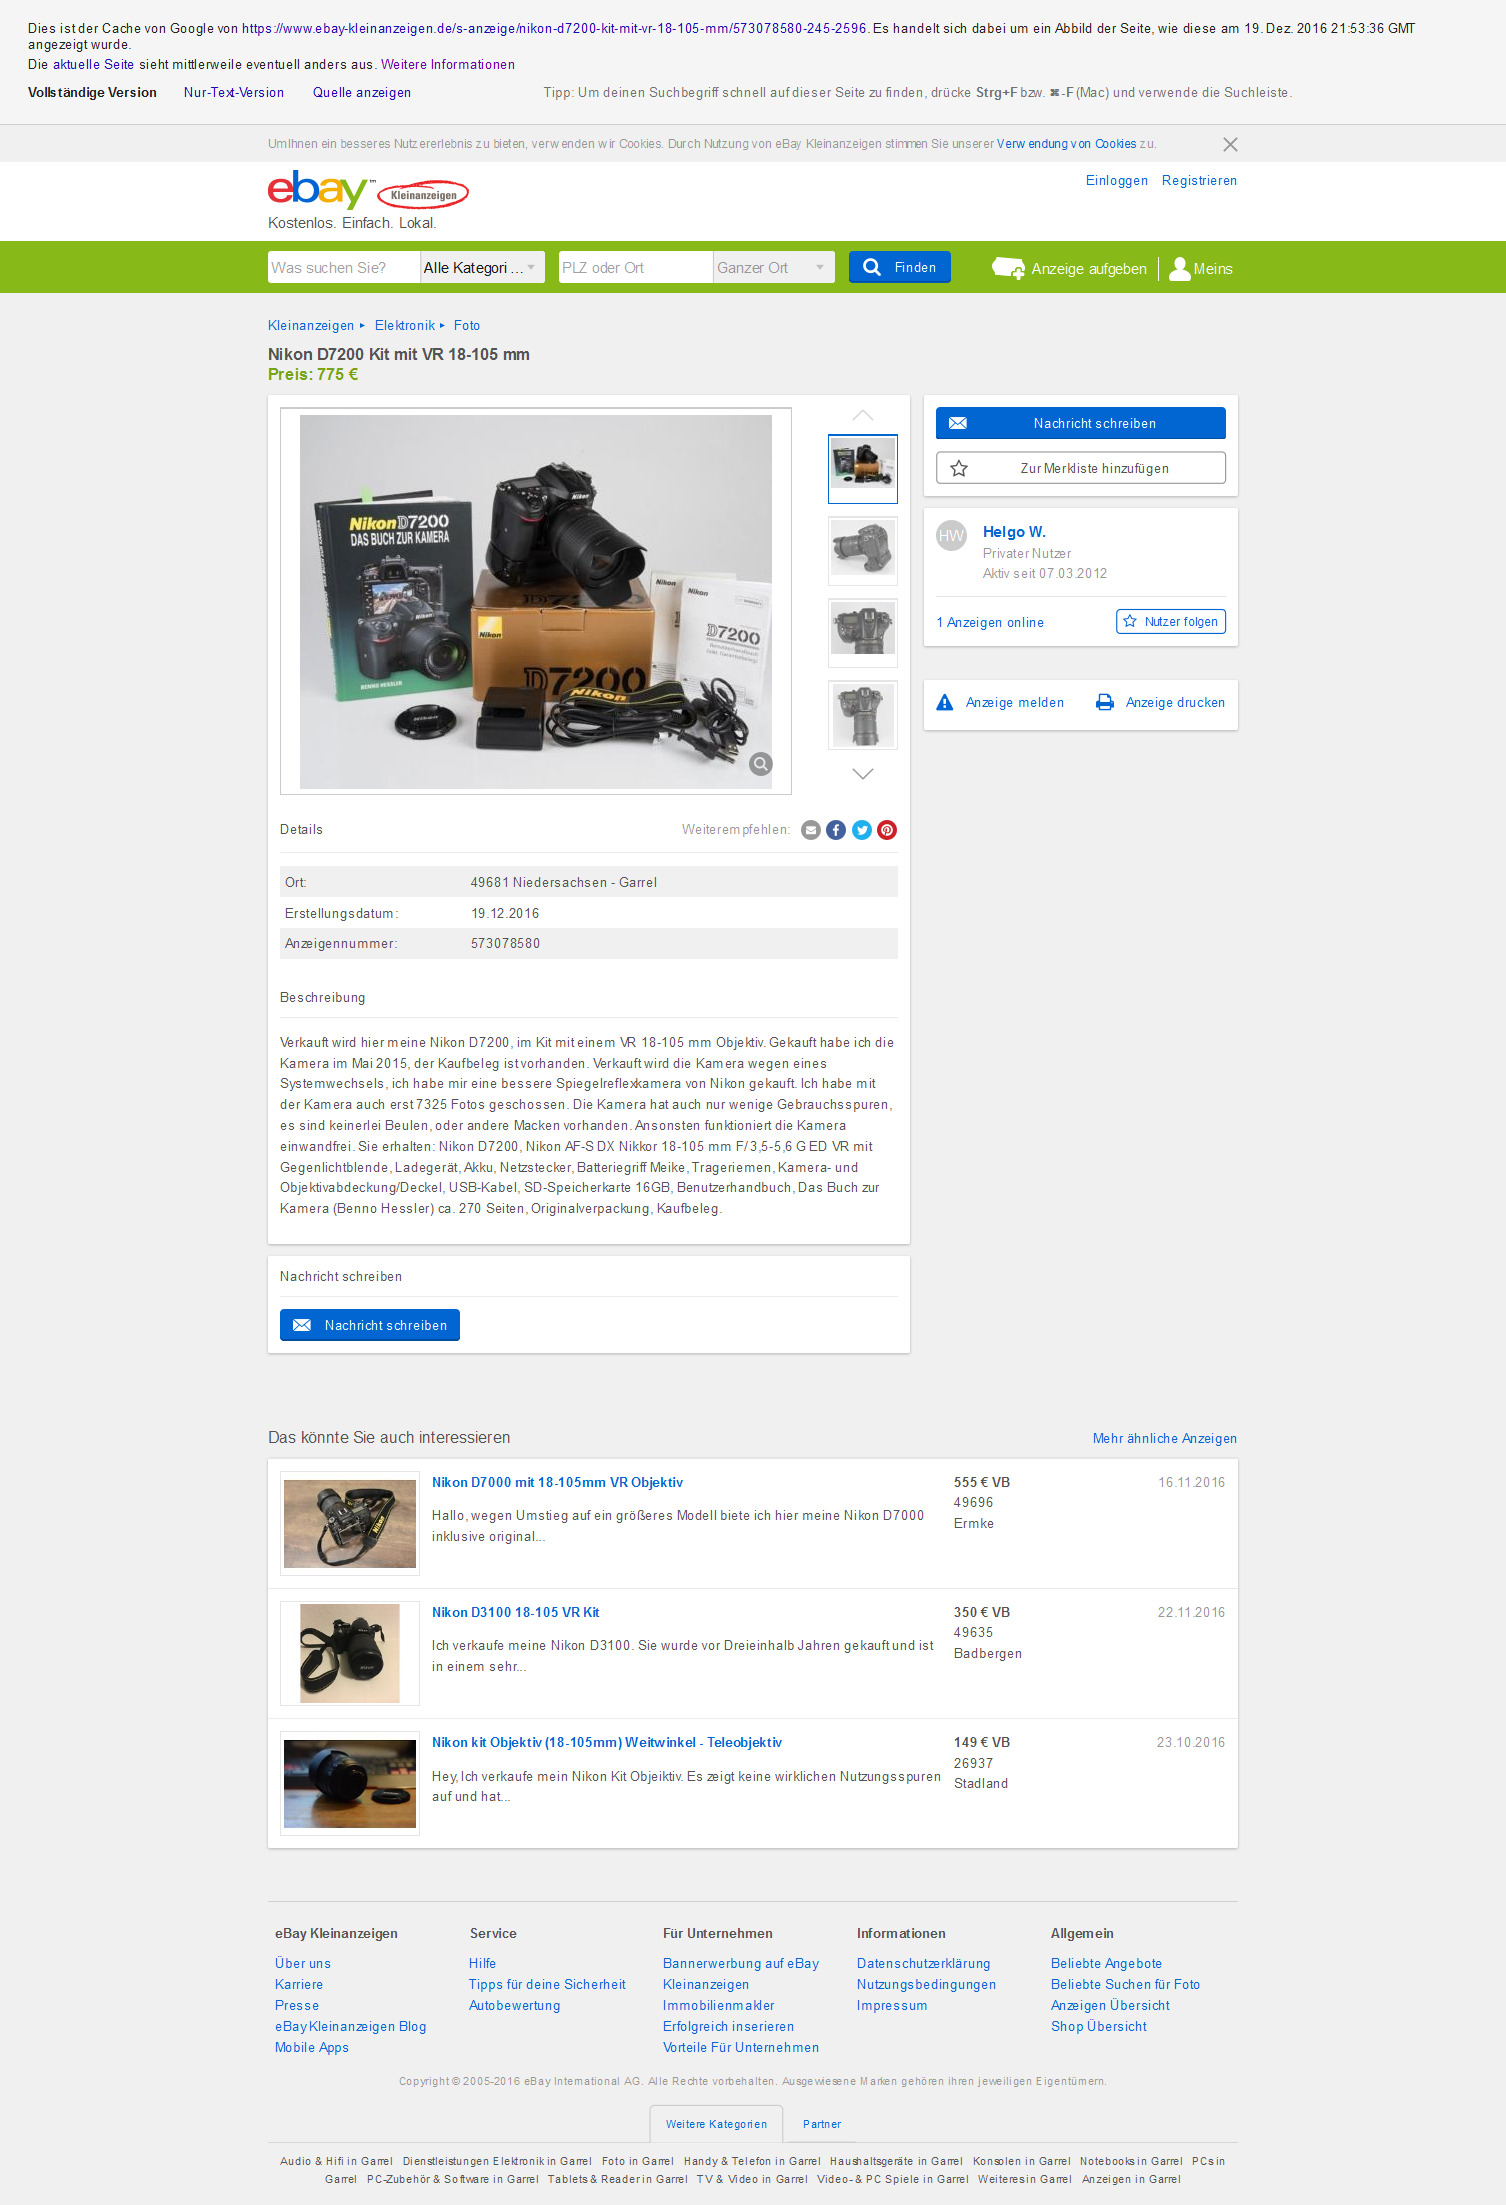Click the Meins user account icon
Viewport: 1506px width, 2205px height.
click(1180, 268)
